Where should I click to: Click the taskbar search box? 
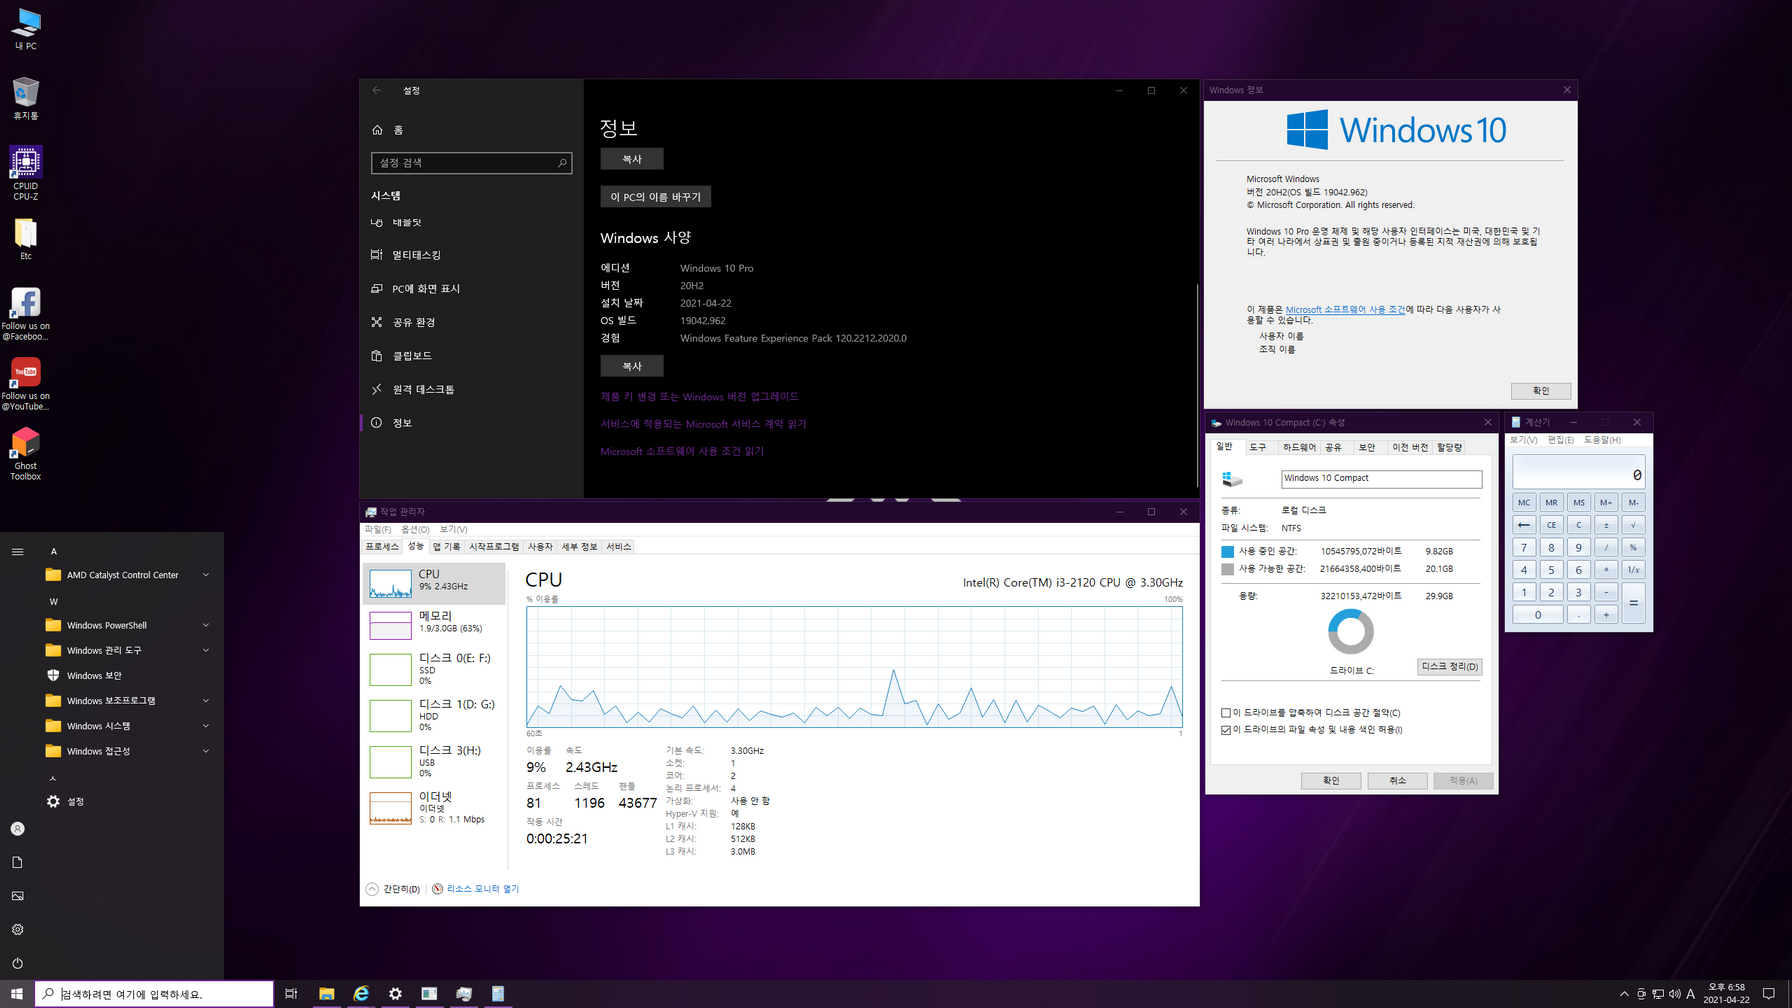pyautogui.click(x=154, y=994)
